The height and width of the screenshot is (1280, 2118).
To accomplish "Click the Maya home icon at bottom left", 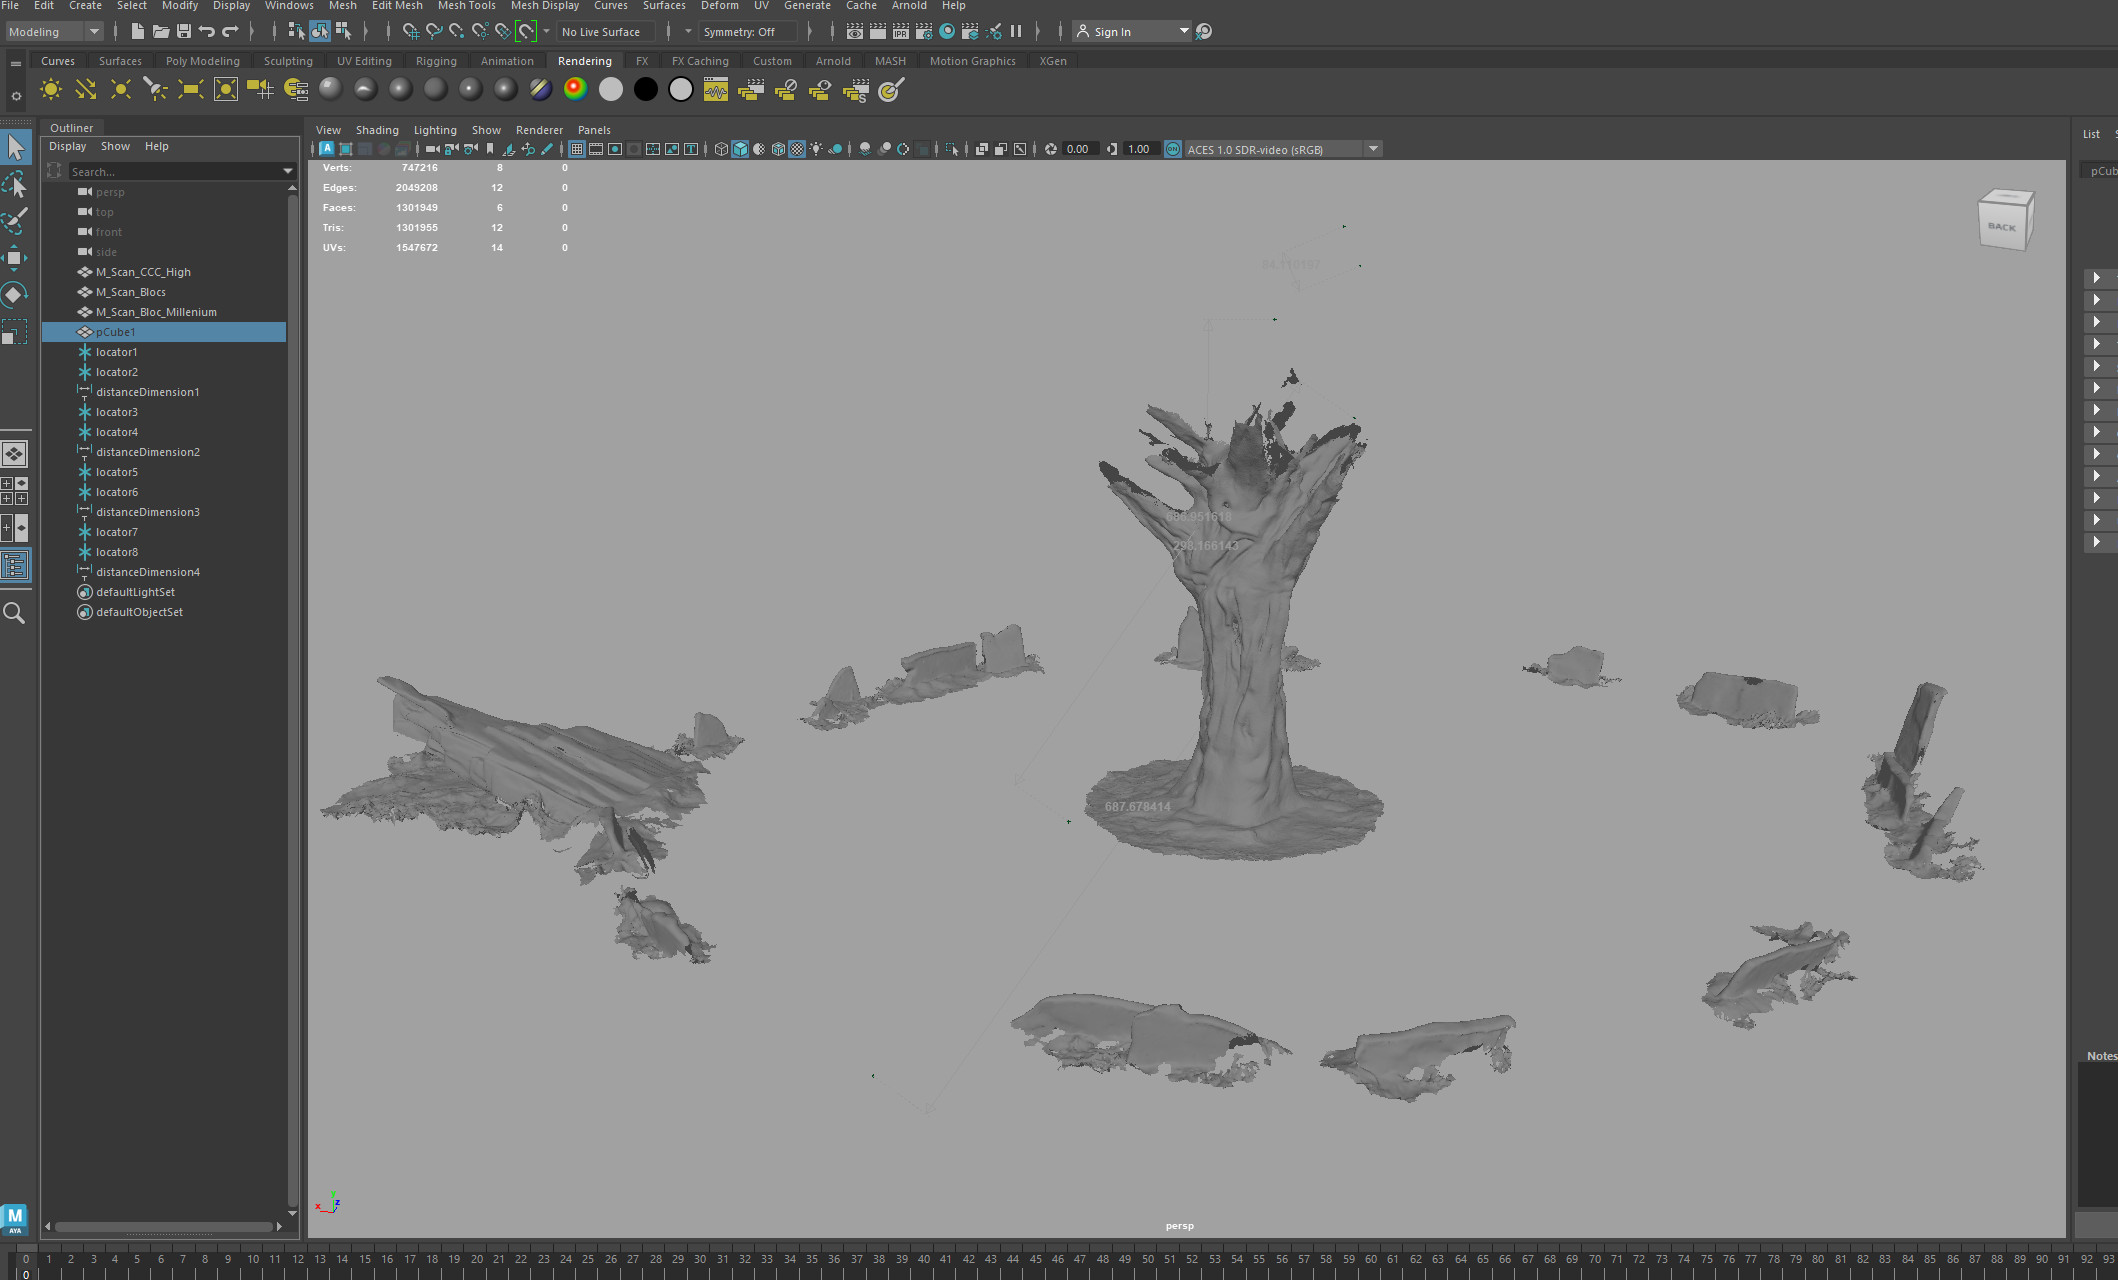I will pyautogui.click(x=14, y=1219).
